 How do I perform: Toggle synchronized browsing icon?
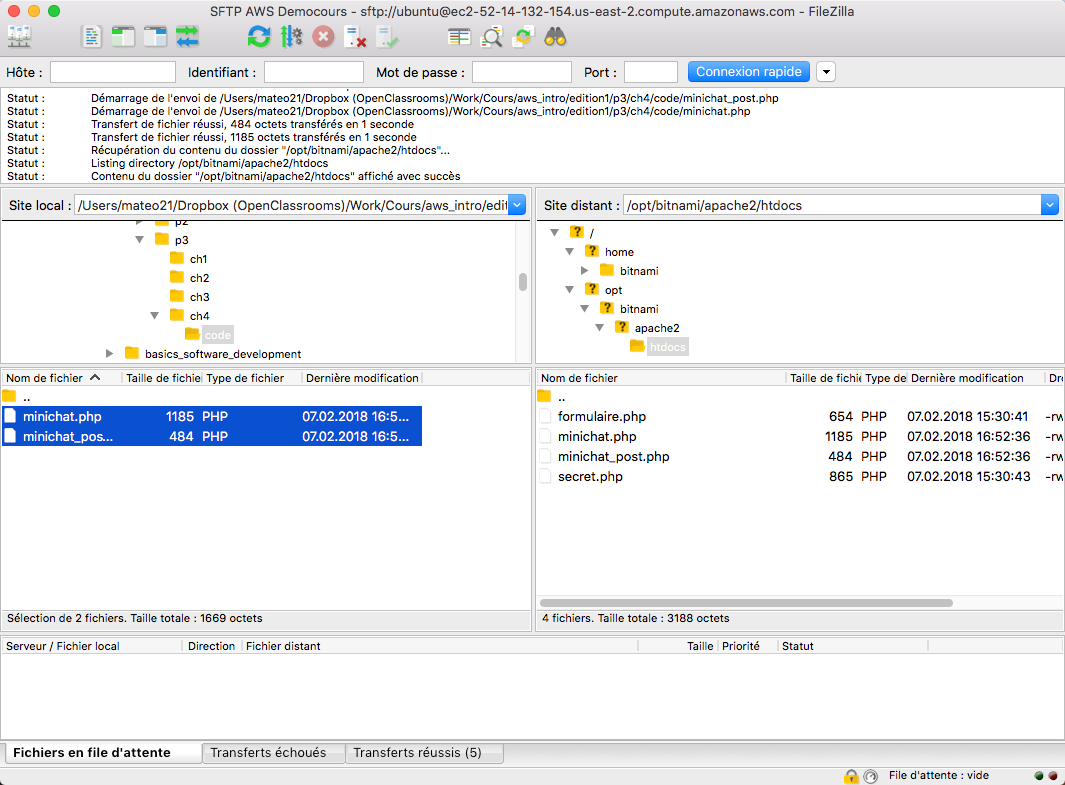tap(523, 38)
